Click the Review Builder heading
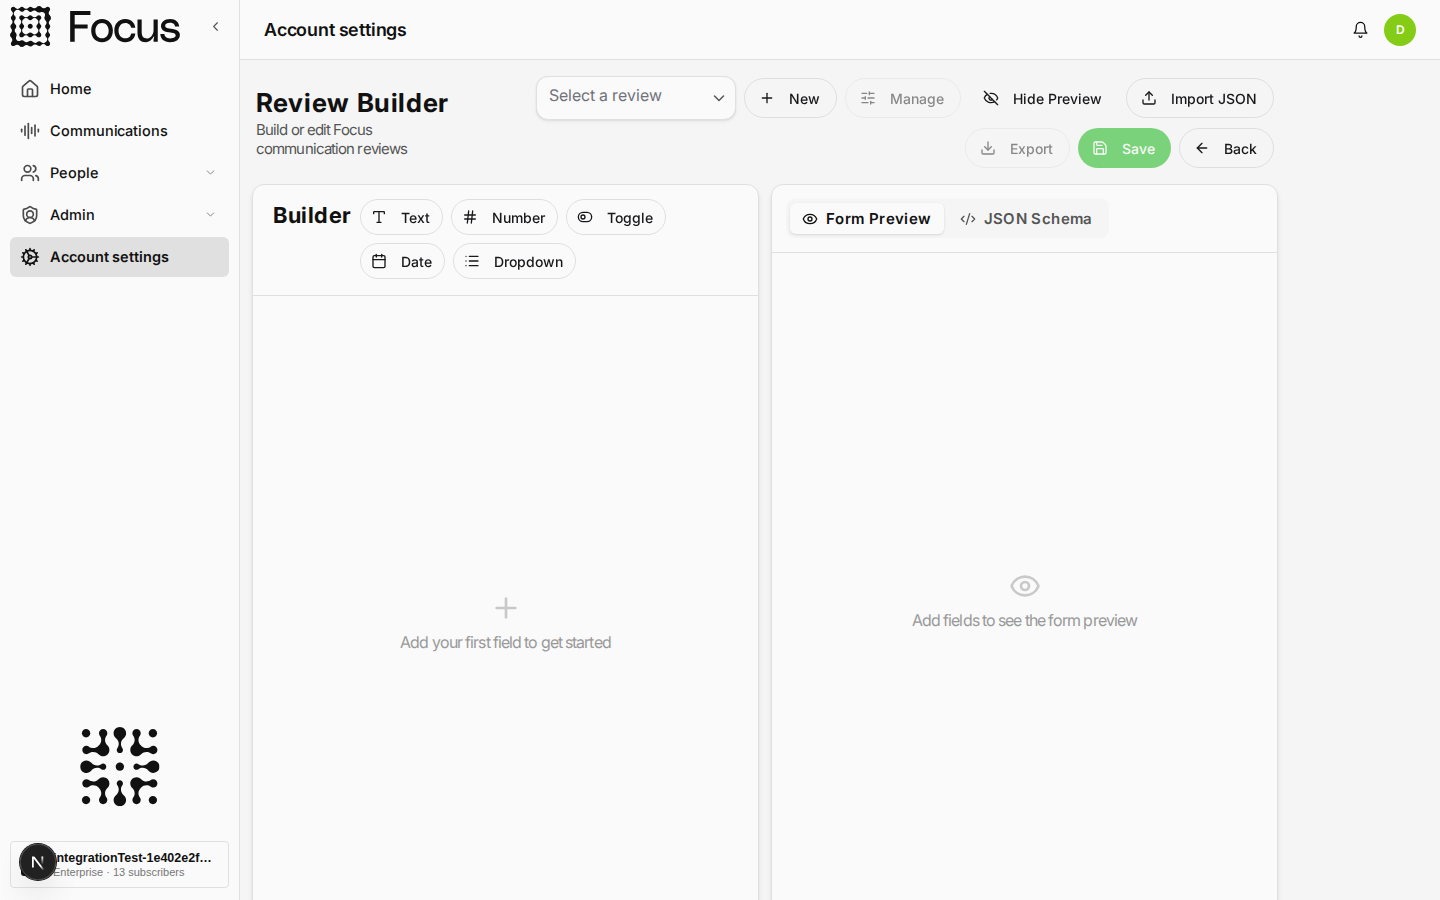 pyautogui.click(x=352, y=103)
